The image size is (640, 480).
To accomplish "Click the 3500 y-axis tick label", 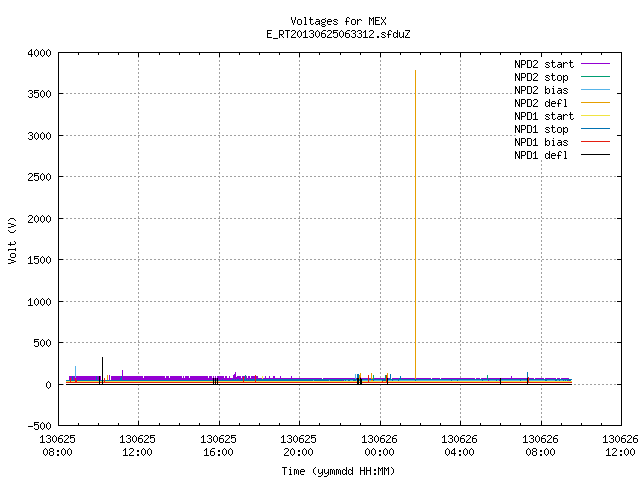I will 40,94.
